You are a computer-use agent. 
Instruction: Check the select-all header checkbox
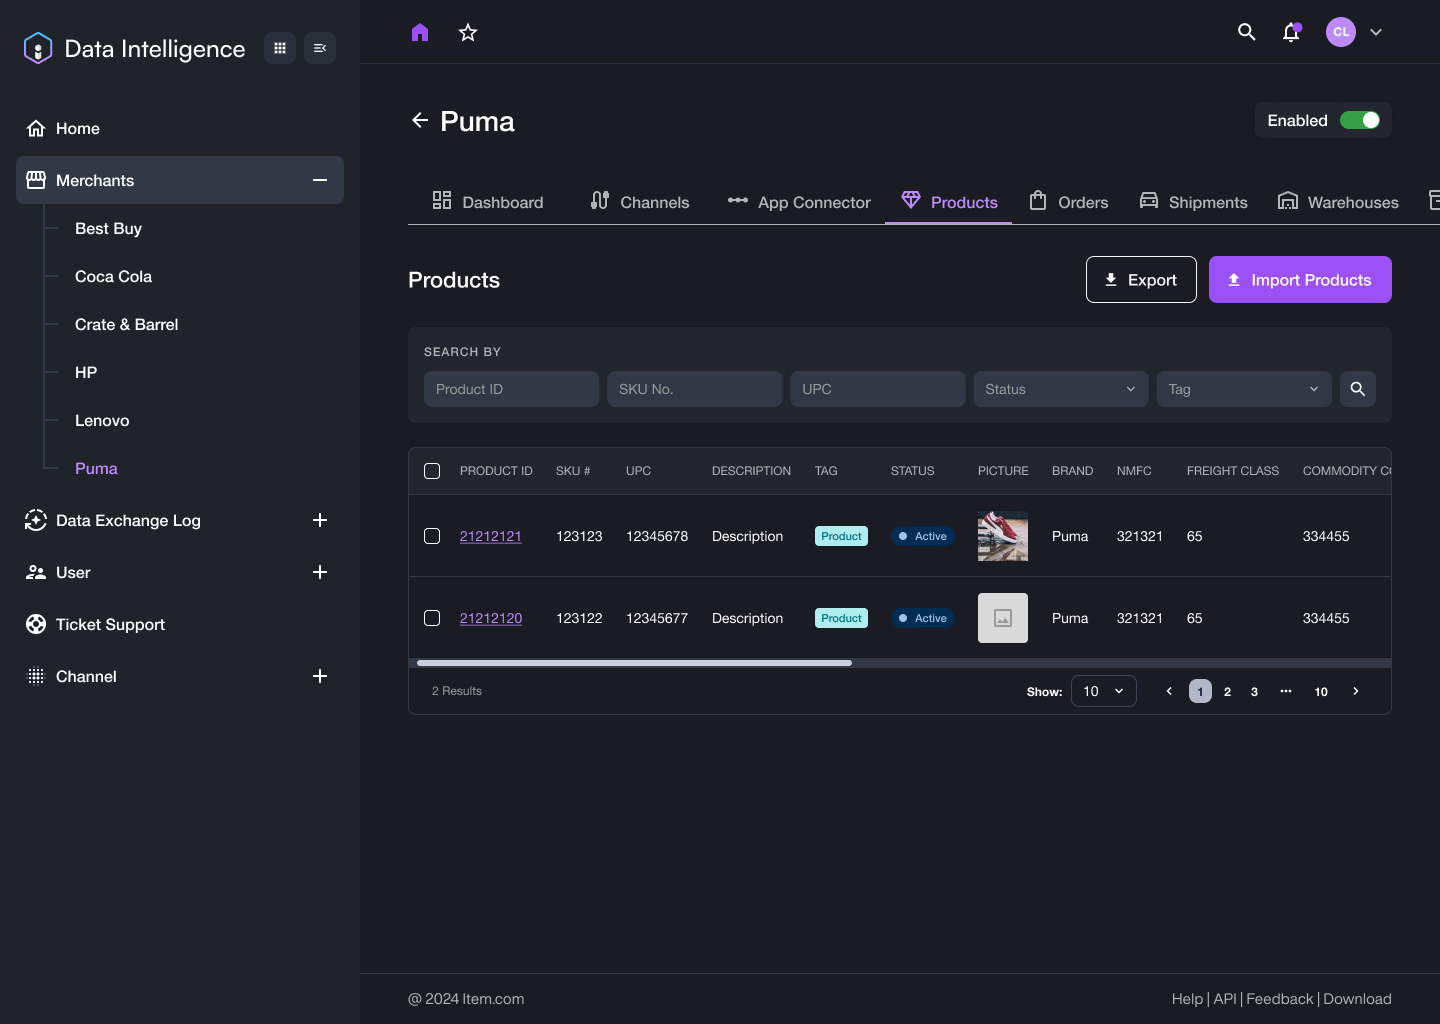[432, 471]
